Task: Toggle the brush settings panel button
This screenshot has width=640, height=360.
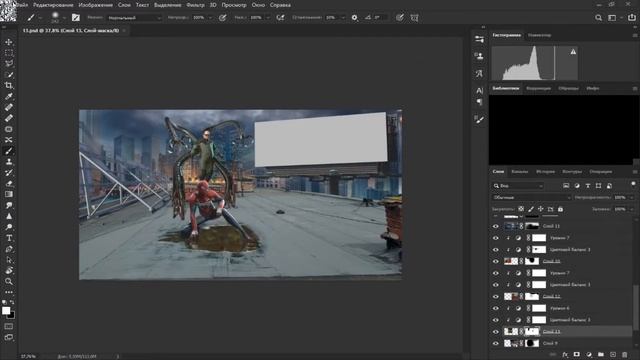Action: tap(76, 18)
